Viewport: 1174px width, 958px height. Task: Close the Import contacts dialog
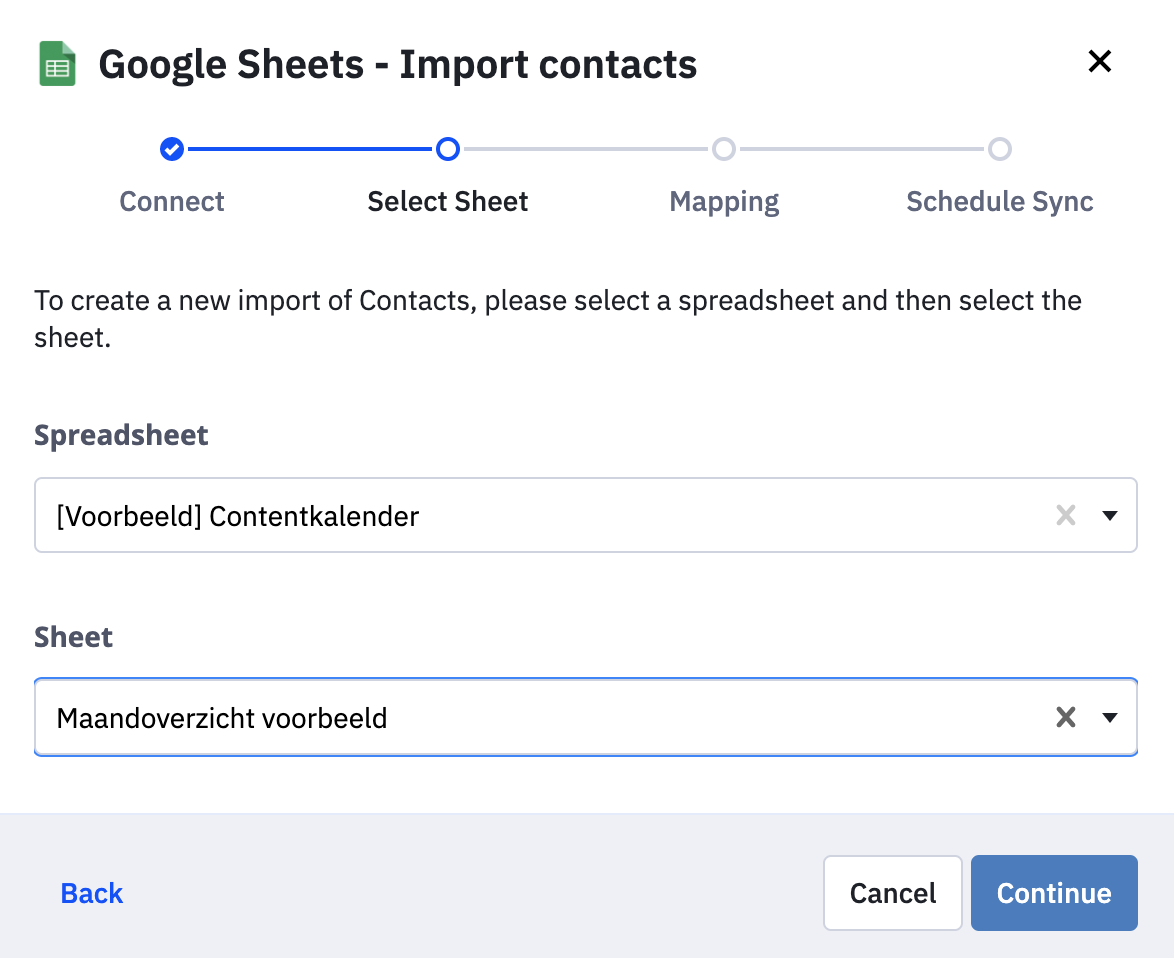tap(1099, 61)
